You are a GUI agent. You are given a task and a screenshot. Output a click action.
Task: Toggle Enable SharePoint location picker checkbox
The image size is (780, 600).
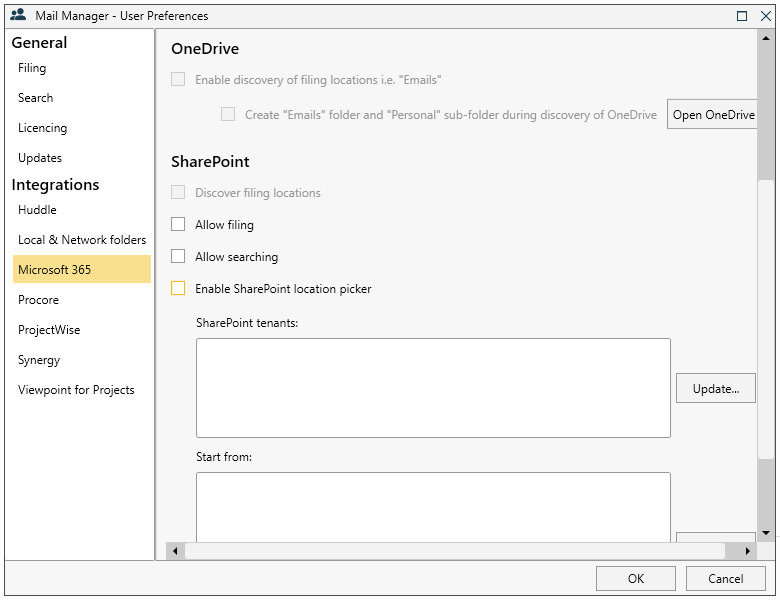(178, 289)
